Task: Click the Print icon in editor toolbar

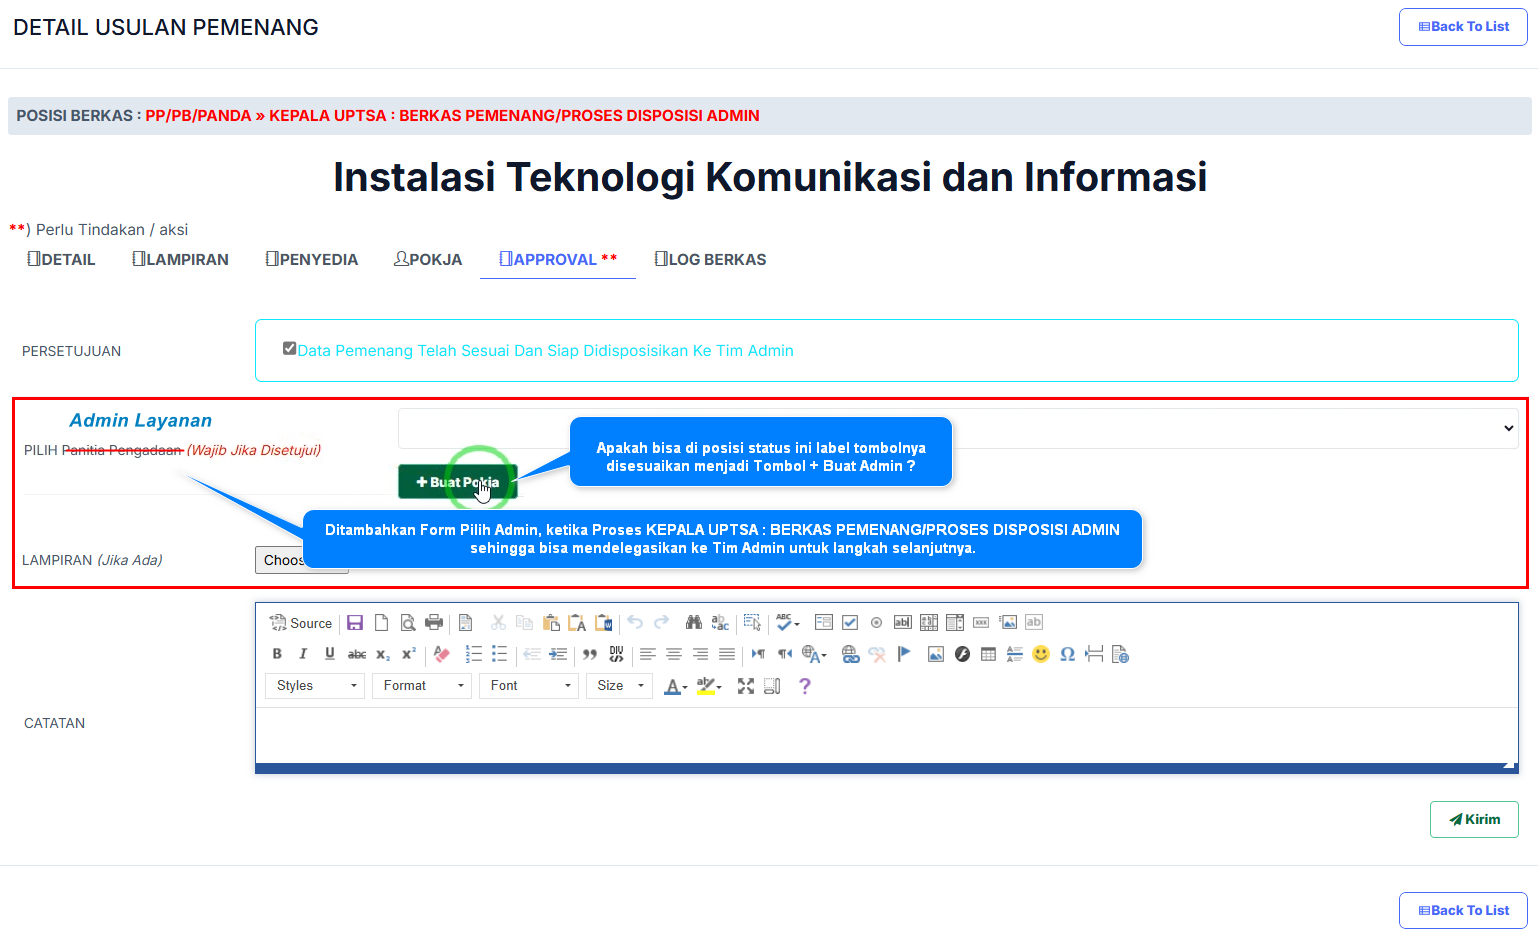Action: click(434, 623)
